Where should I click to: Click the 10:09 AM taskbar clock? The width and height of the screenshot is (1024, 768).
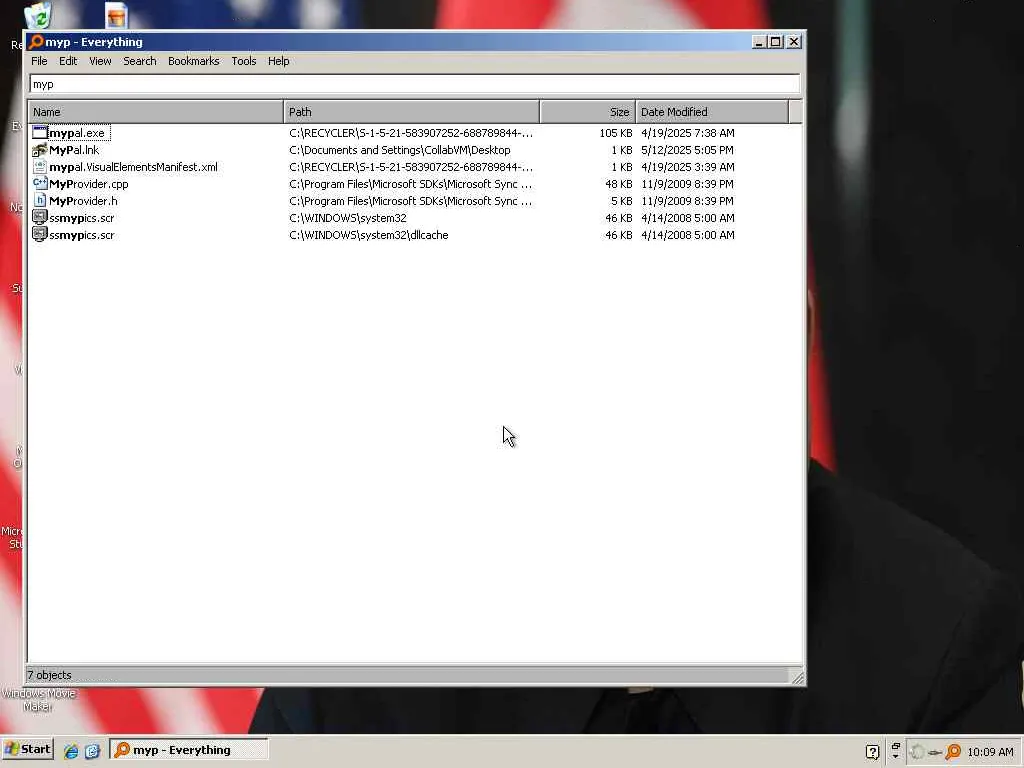point(990,752)
